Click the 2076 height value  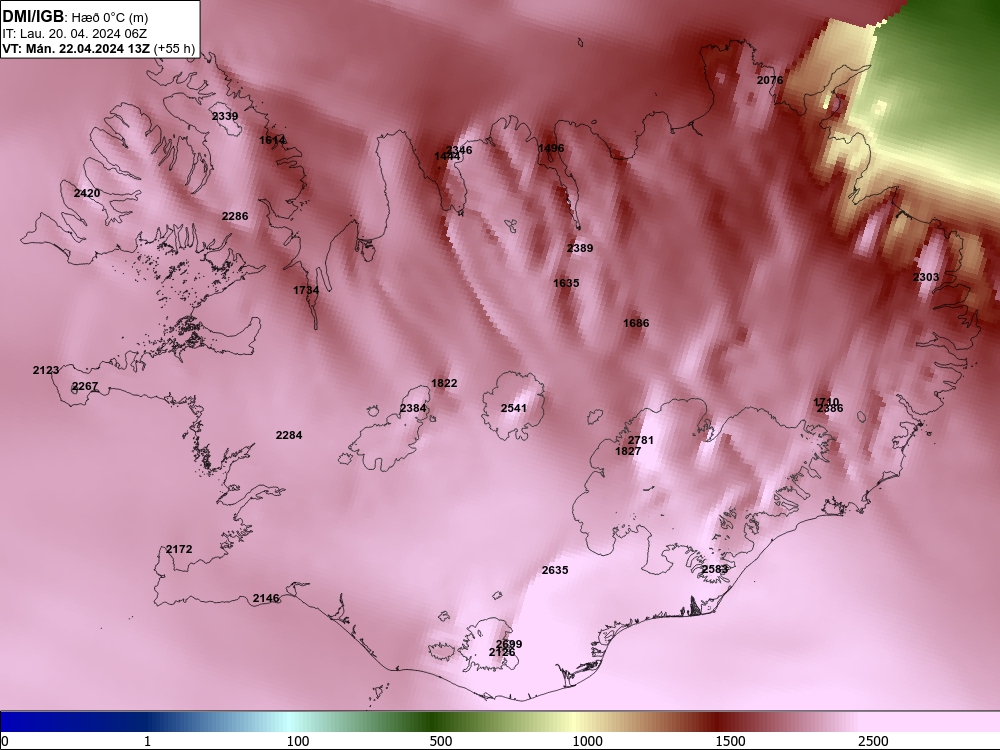(x=770, y=80)
